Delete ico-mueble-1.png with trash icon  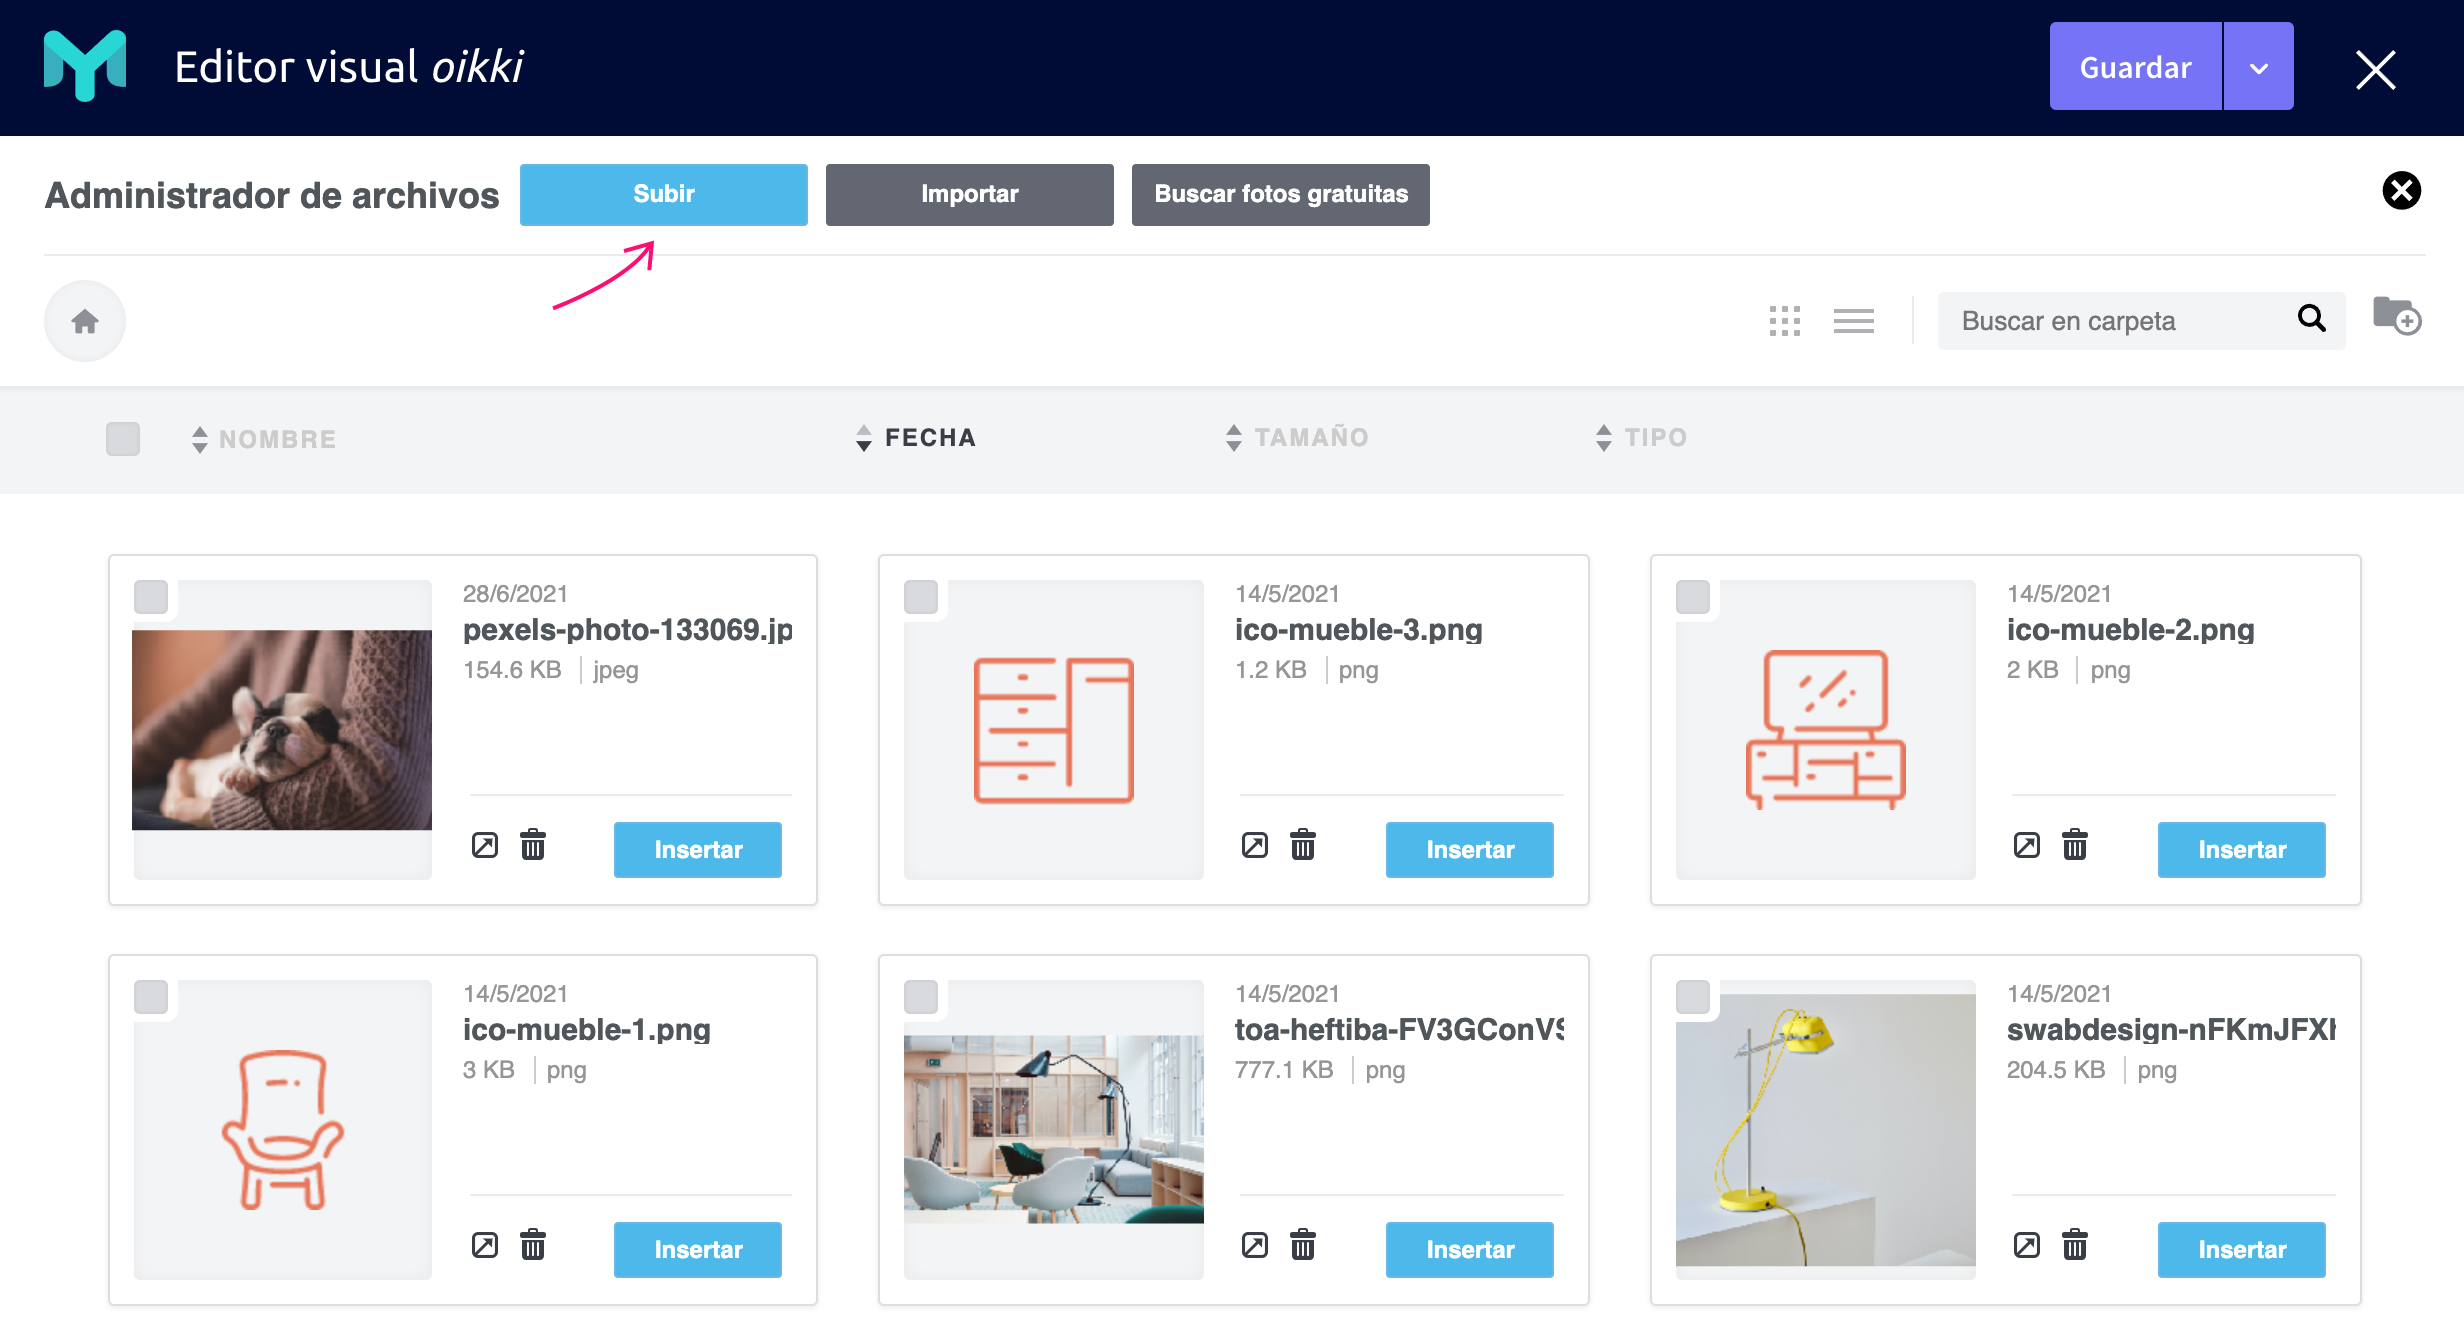[533, 1245]
